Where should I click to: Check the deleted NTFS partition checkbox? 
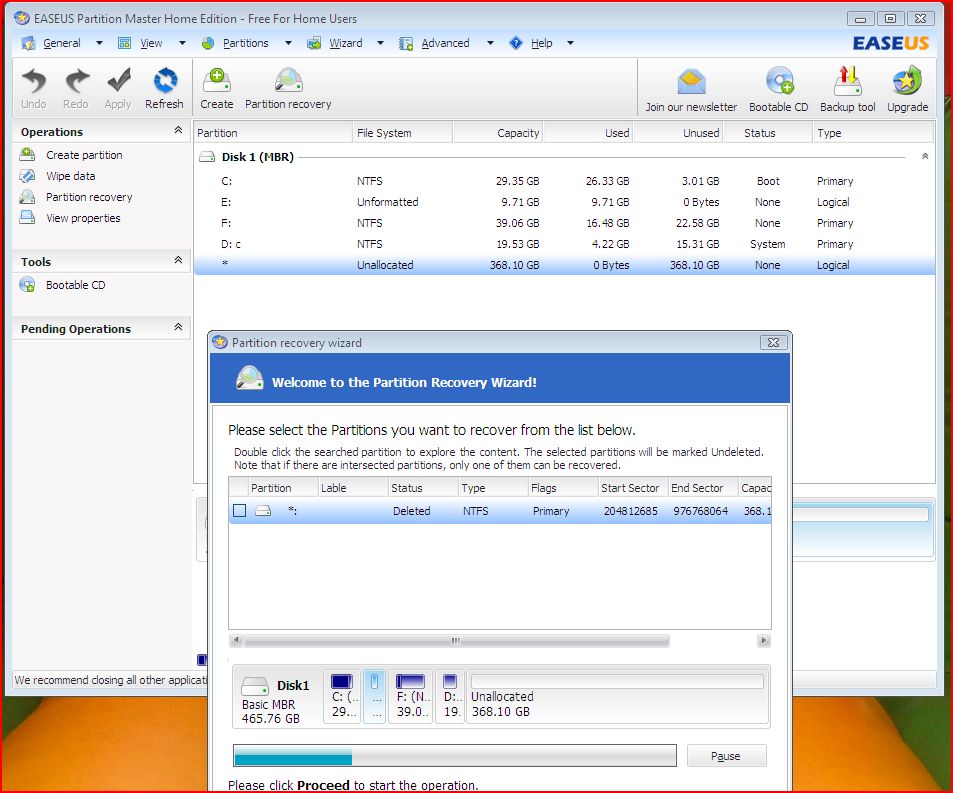click(x=239, y=510)
